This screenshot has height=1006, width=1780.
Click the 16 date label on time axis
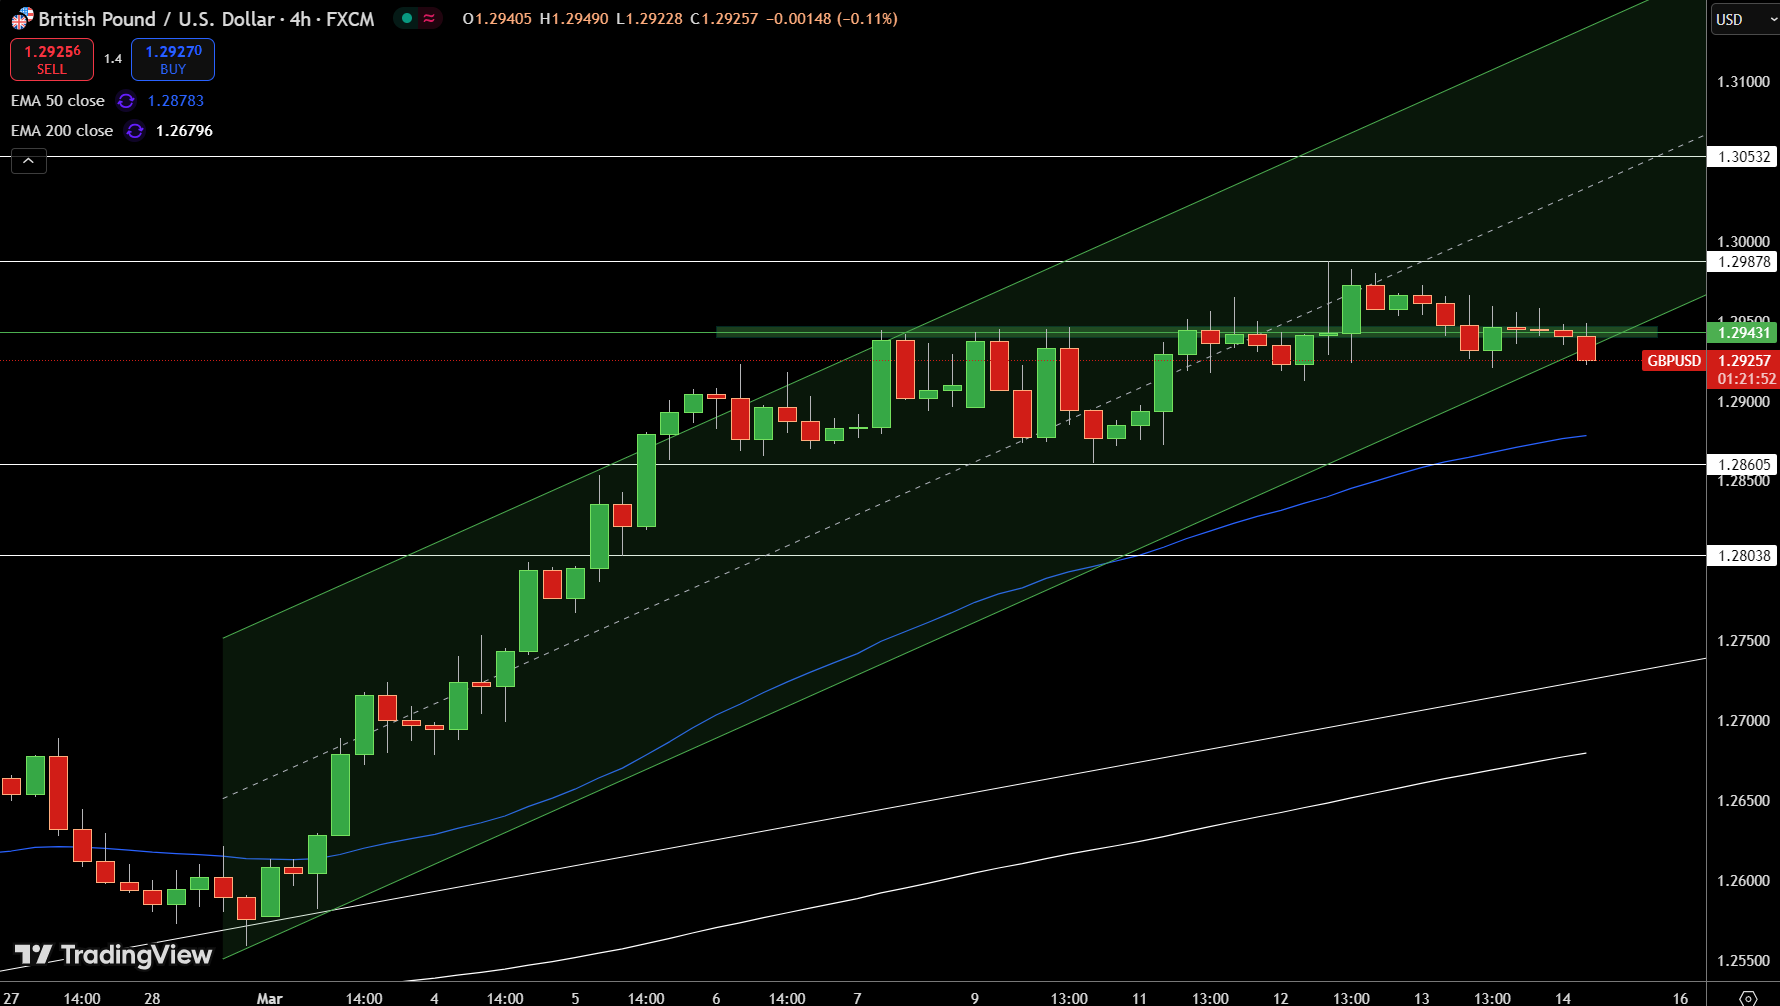point(1681,998)
